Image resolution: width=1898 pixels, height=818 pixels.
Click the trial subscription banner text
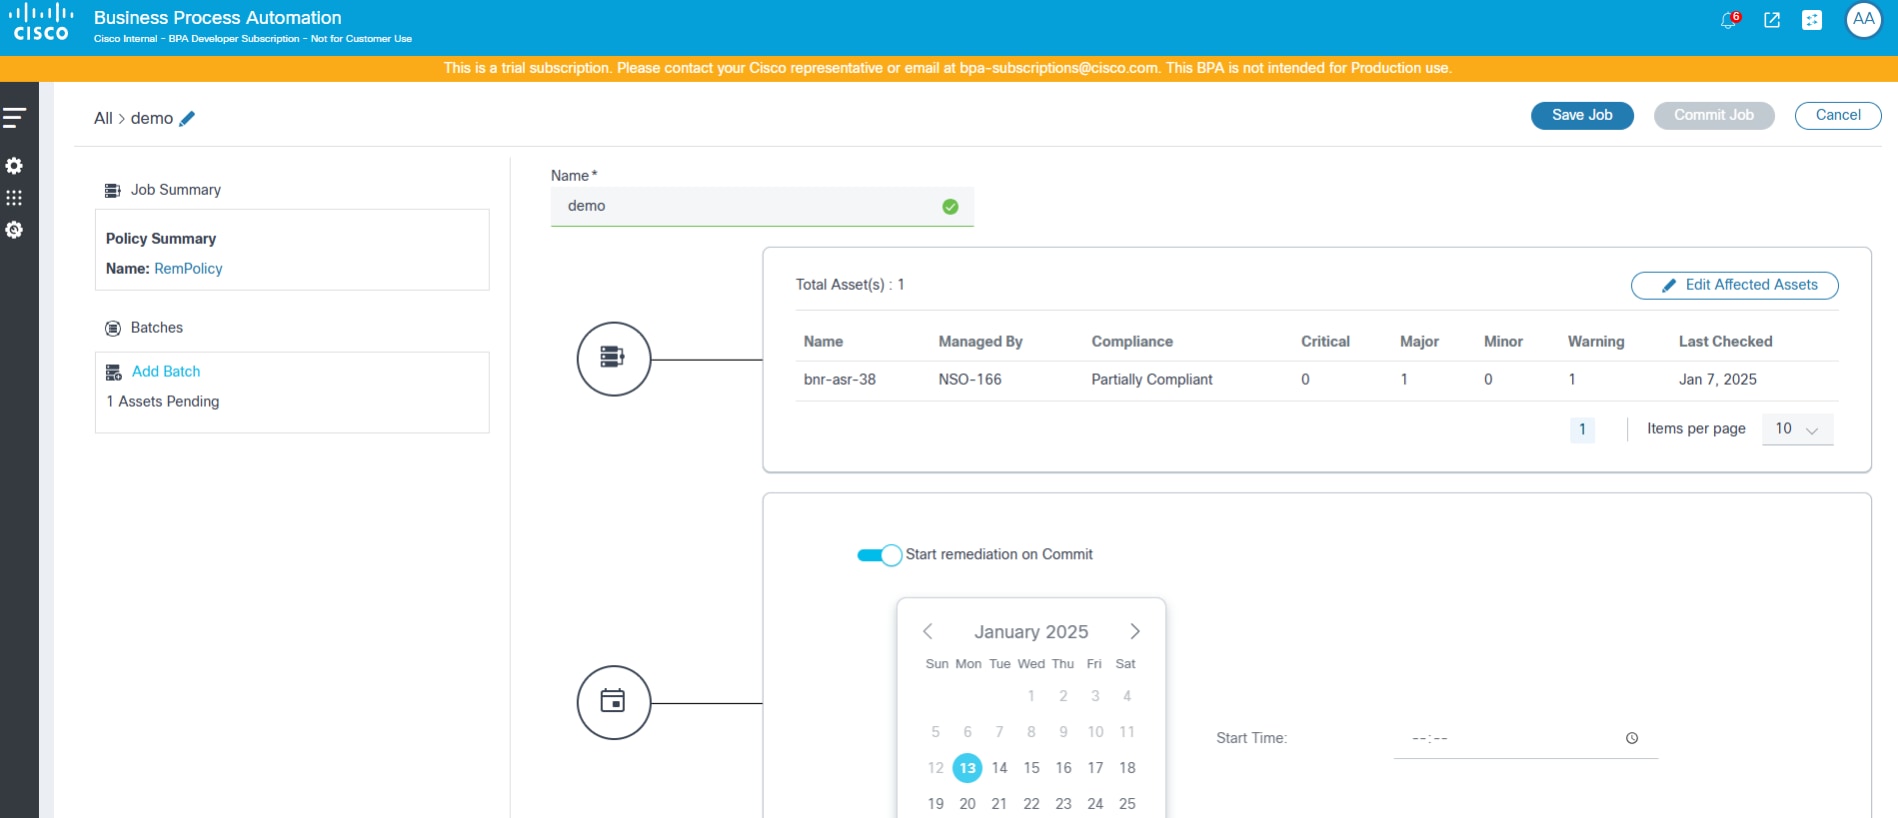click(948, 68)
